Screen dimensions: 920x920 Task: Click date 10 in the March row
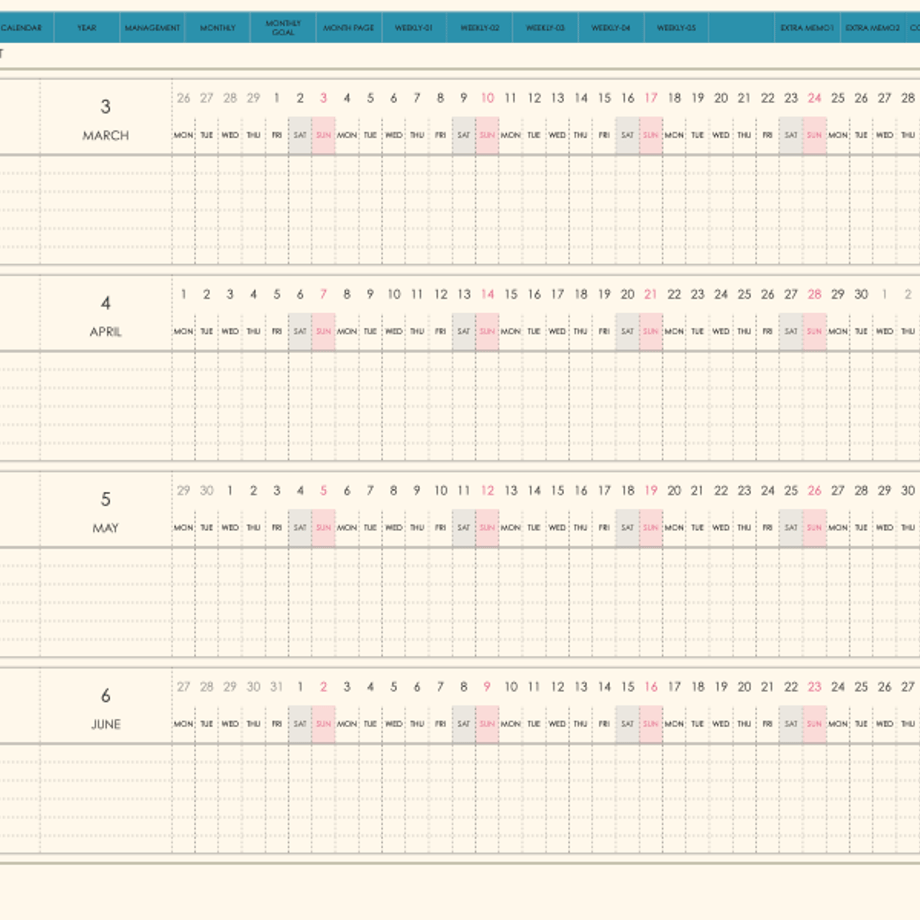488,98
